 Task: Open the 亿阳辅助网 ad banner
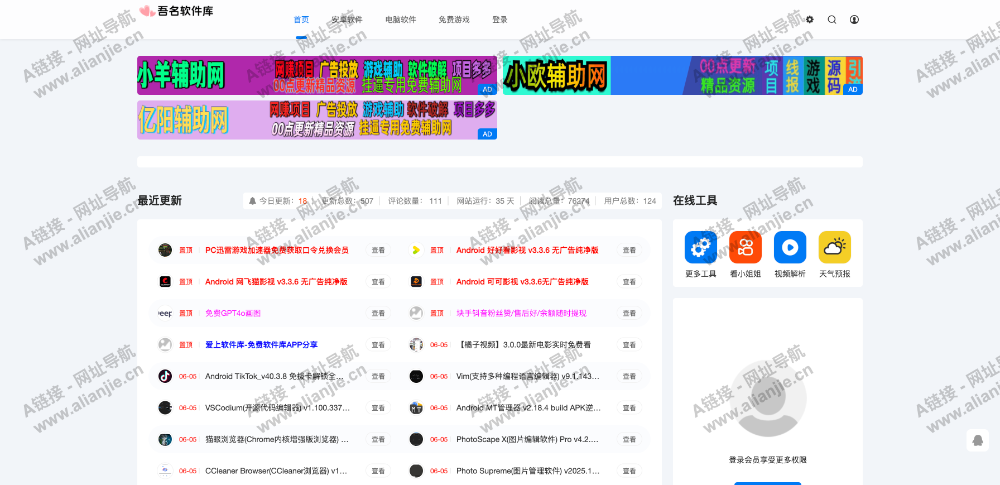coord(317,120)
